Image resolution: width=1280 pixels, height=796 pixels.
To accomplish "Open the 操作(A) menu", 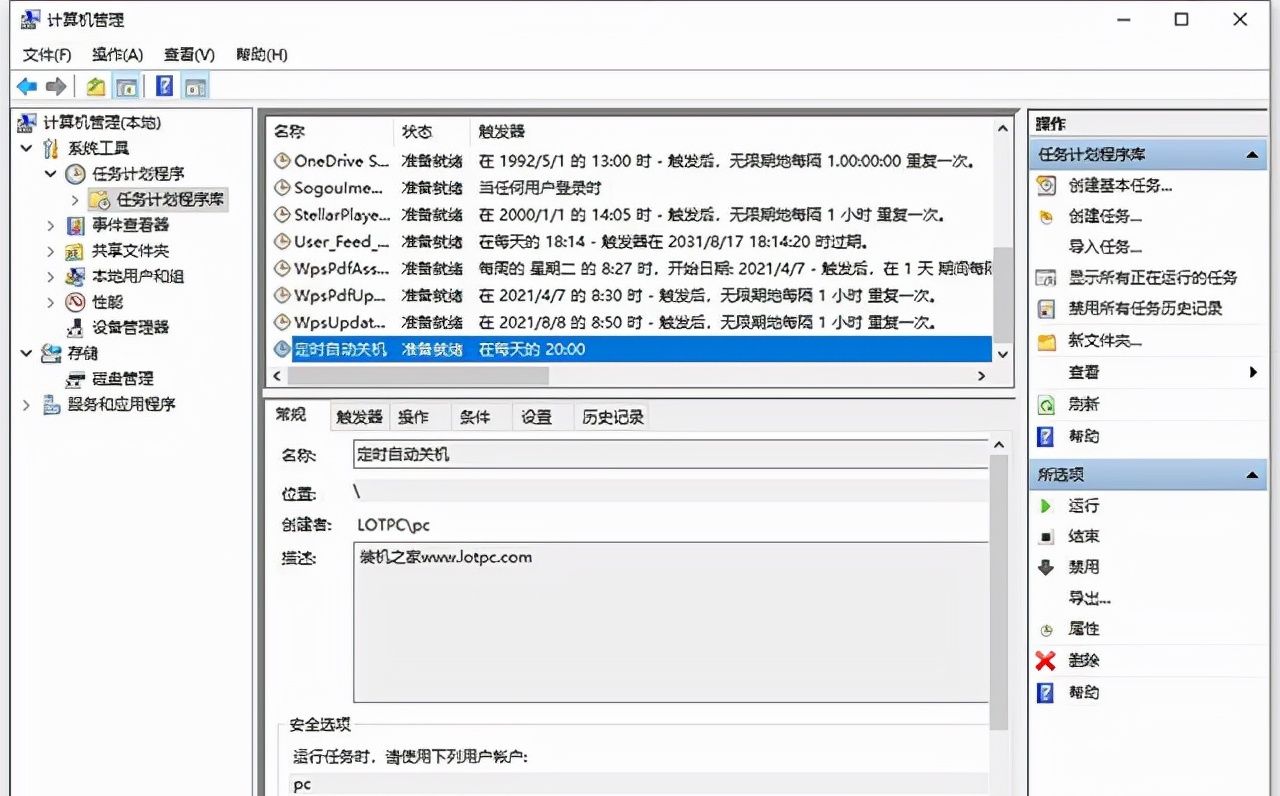I will pyautogui.click(x=117, y=54).
